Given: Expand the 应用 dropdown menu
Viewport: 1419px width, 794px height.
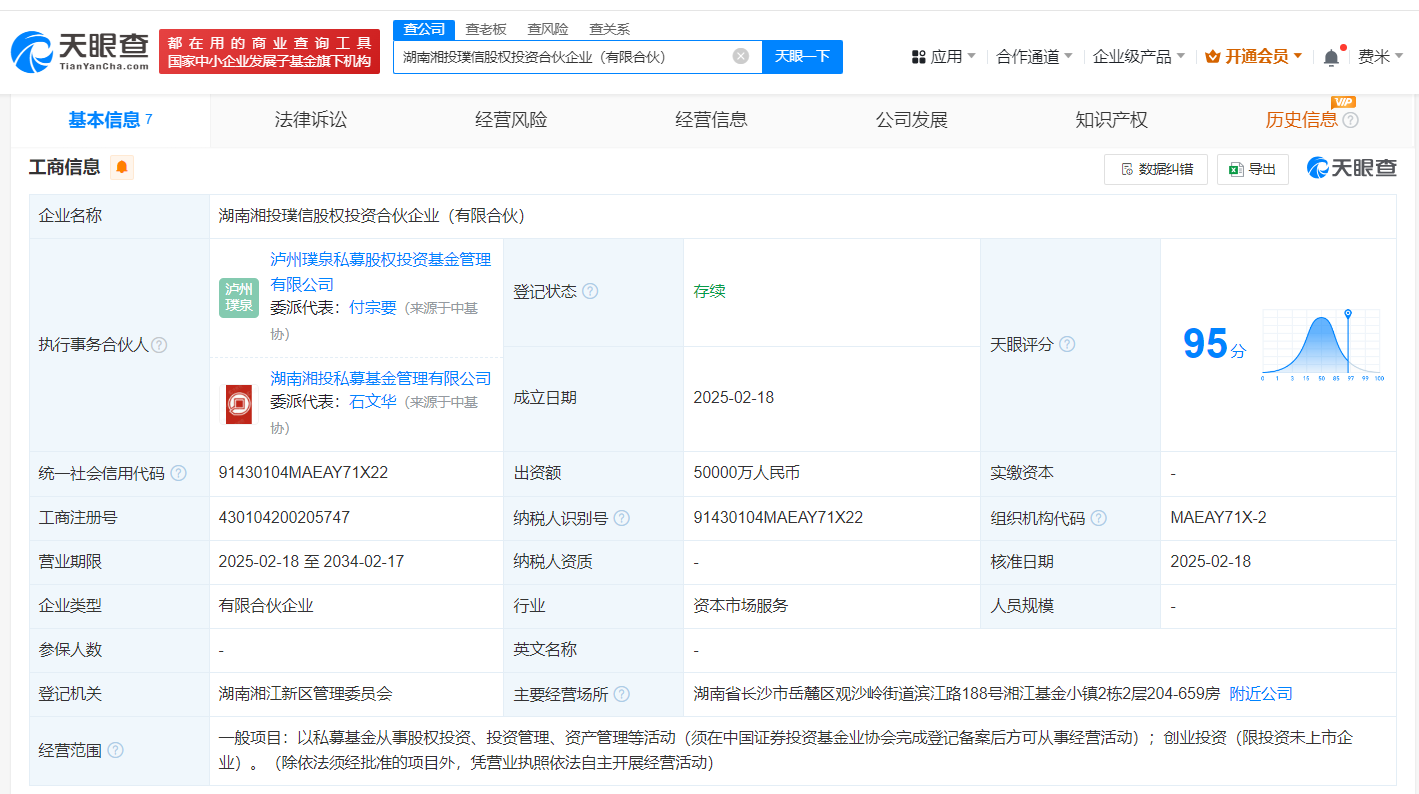Looking at the screenshot, I should 944,57.
